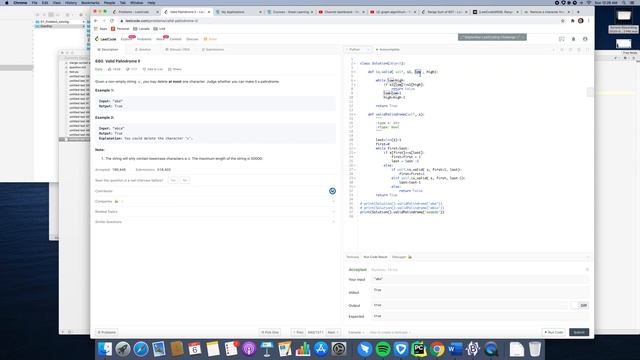Open the Numbers bar-chart icon in Dock
The width and height of the screenshot is (640, 360).
(x=303, y=349)
